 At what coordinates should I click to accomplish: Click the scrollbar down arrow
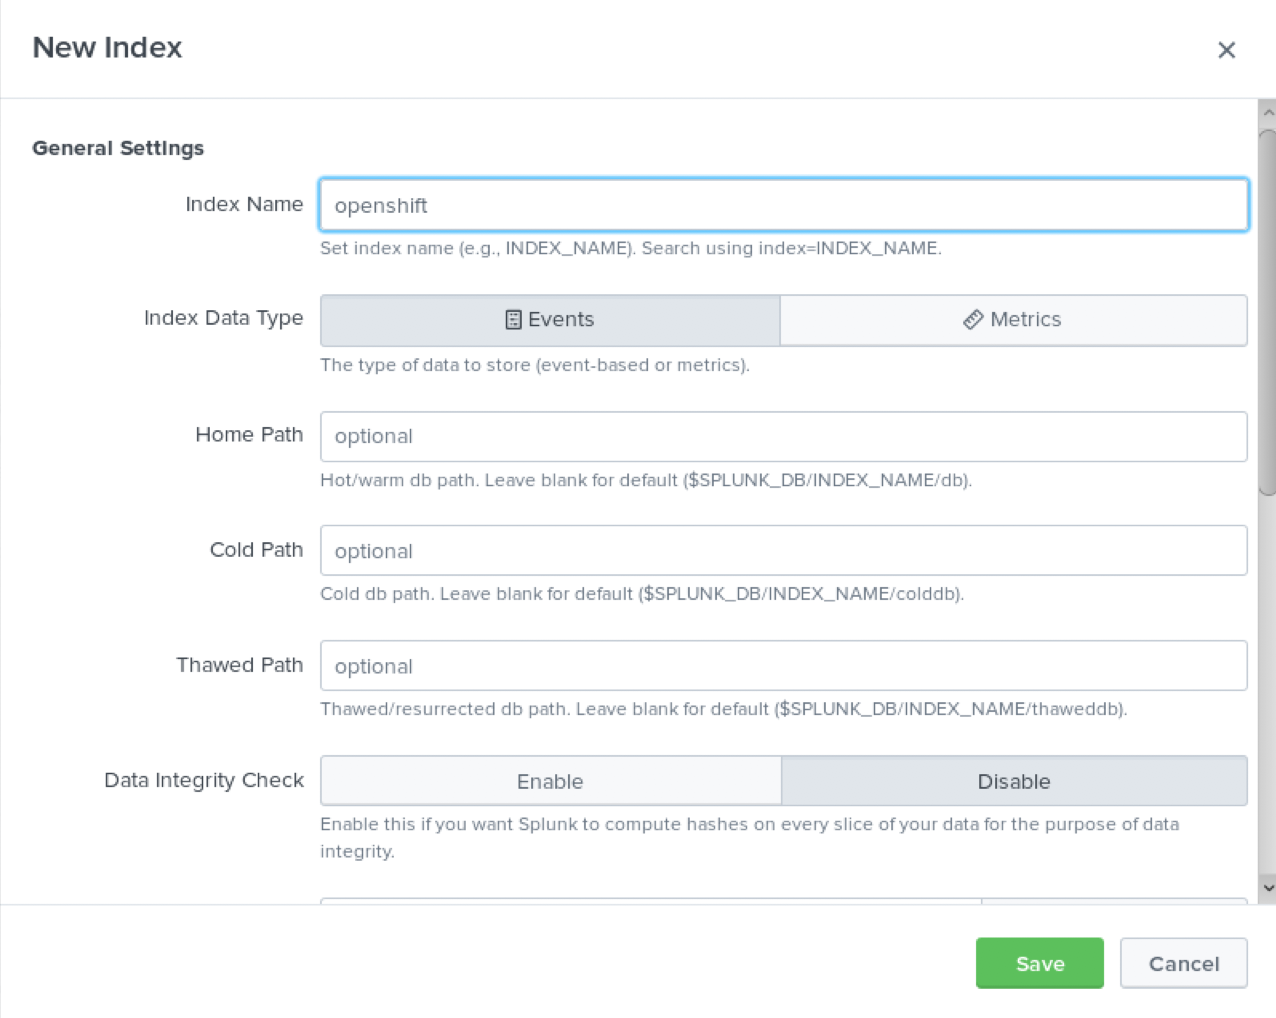click(x=1267, y=888)
